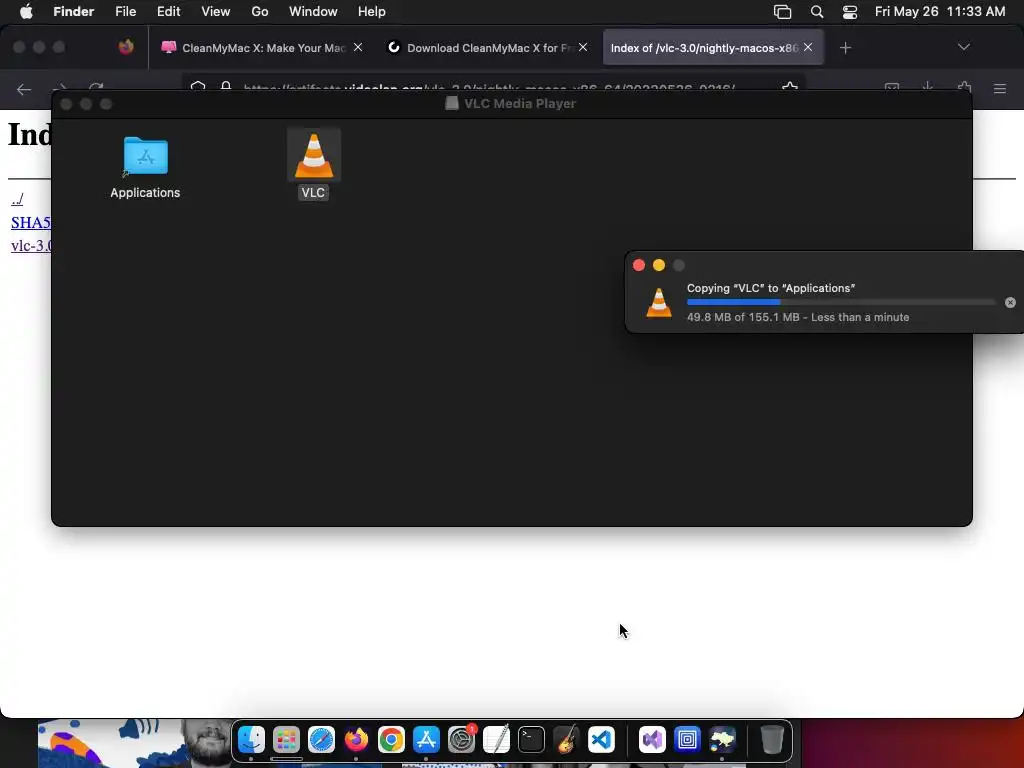
Task: Open the Help menu
Action: (372, 11)
